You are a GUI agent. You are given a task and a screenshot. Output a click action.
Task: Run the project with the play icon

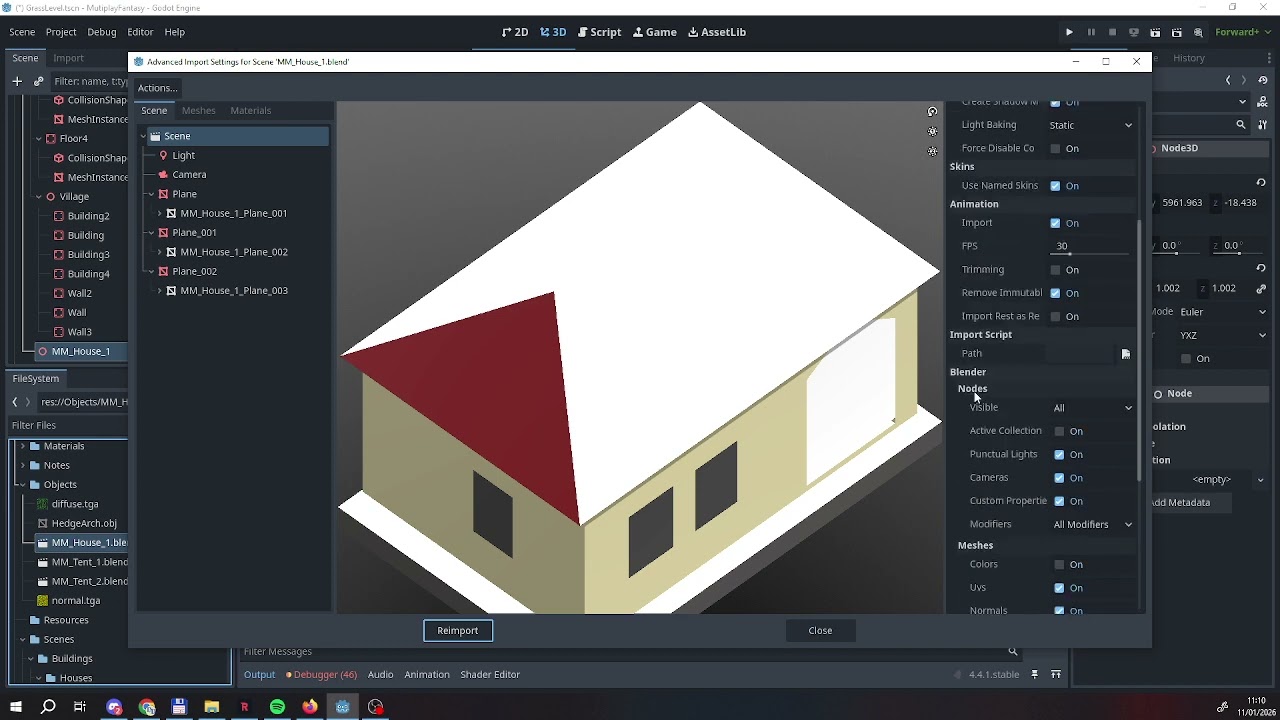[x=1069, y=32]
